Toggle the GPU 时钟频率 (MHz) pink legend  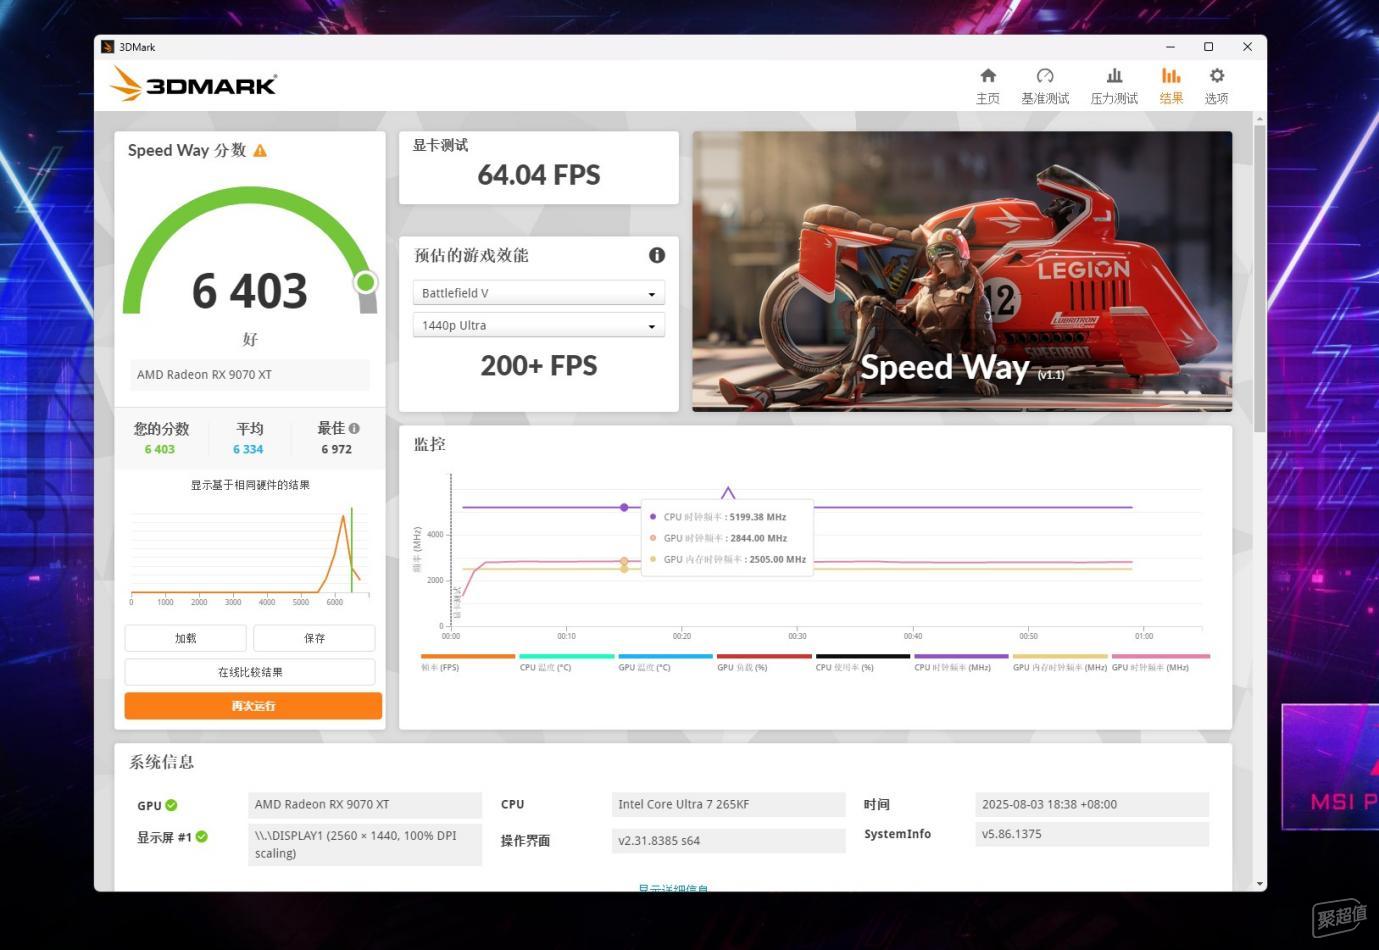point(1160,662)
